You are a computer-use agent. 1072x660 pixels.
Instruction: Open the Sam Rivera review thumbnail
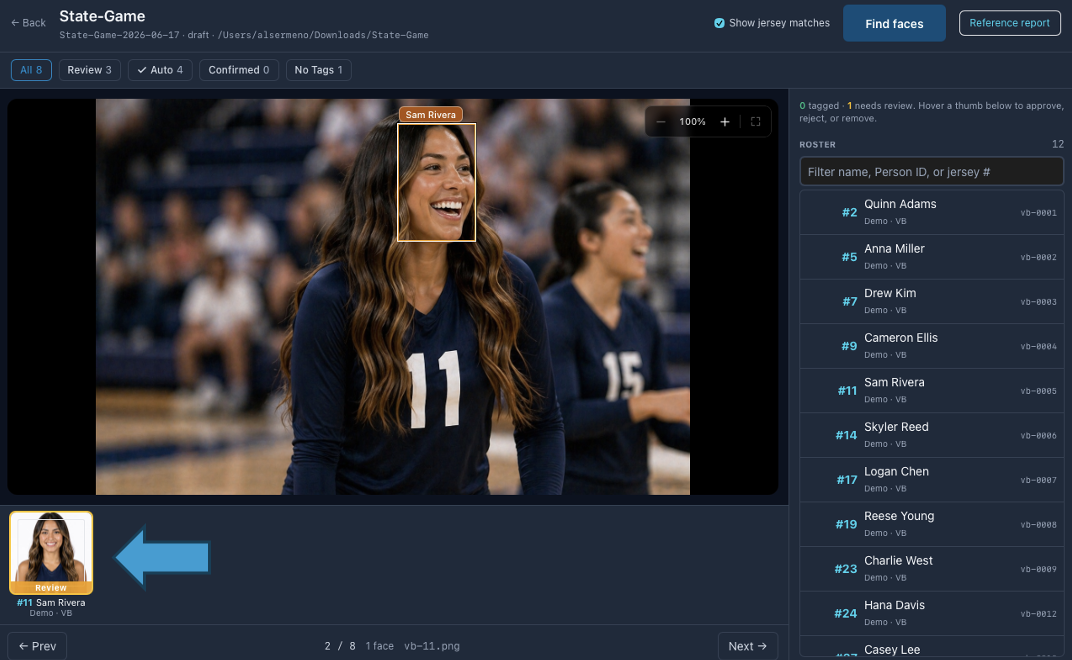pyautogui.click(x=51, y=553)
